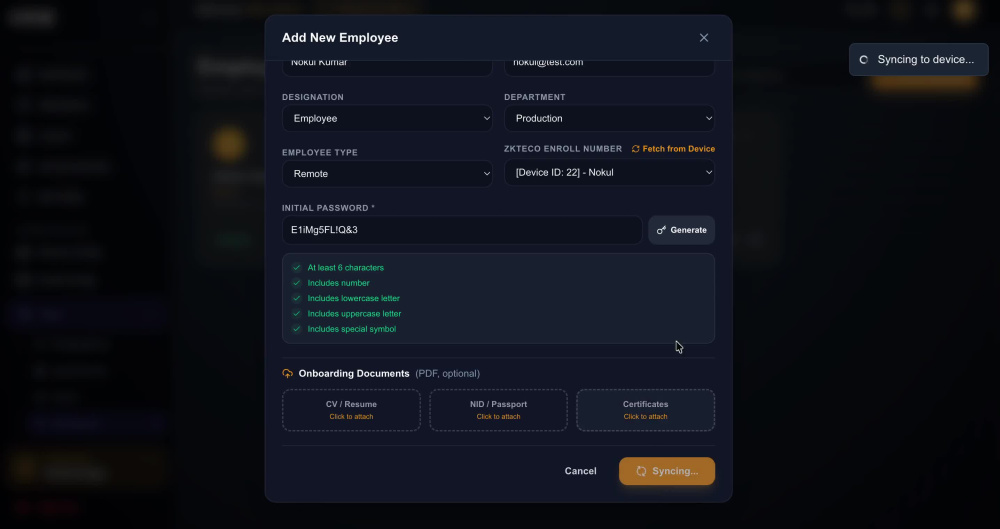Click the cloud upload icon beside Onboarding Documents
1000x529 pixels.
click(x=288, y=373)
